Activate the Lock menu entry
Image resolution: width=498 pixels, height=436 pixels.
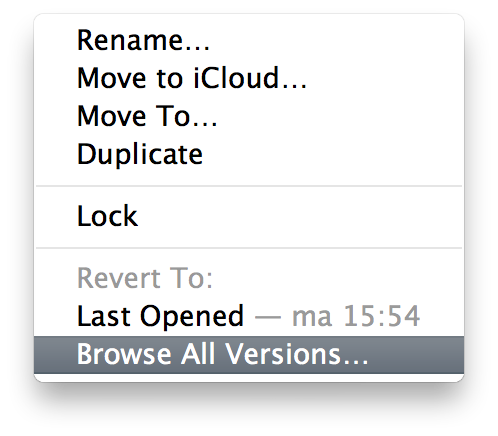[x=249, y=216]
